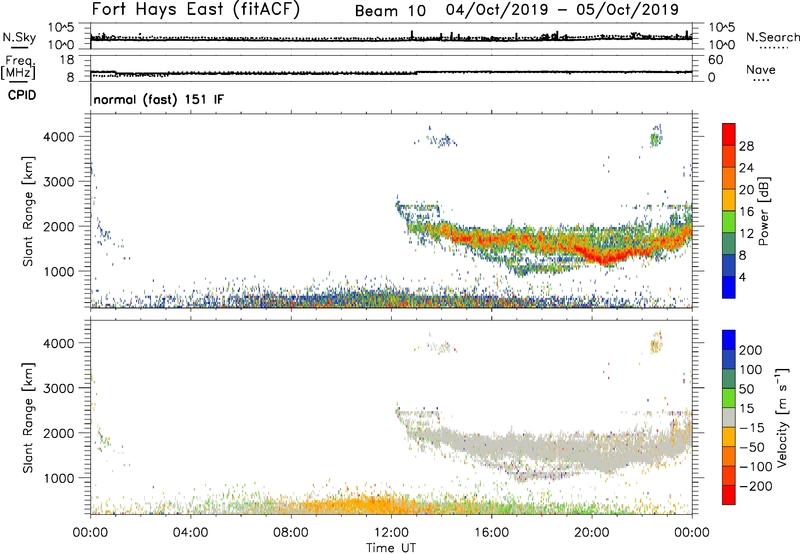This screenshot has height=554, width=800.
Task: Click the 'N.Search' legend label
Action: tap(773, 37)
